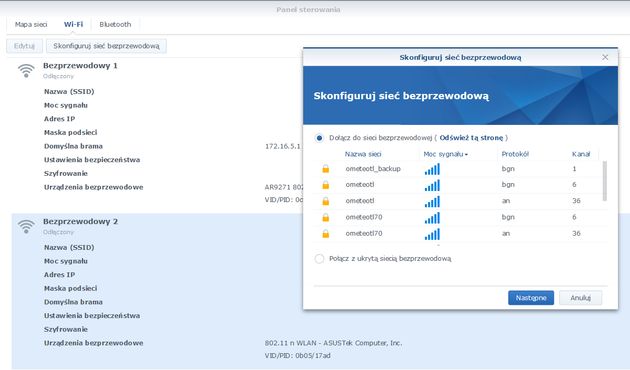This screenshot has width=630, height=370.
Task: Click signal bars of ometeotl70 channel 6 row
Action: click(x=432, y=218)
